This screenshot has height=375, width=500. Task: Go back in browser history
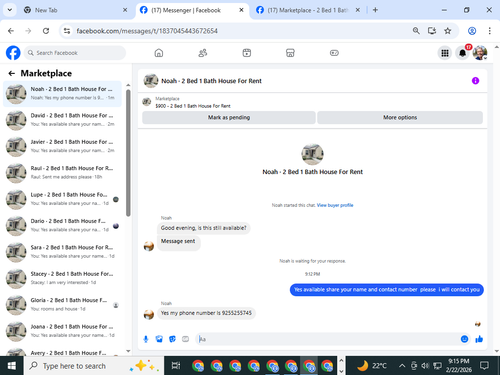(11, 31)
